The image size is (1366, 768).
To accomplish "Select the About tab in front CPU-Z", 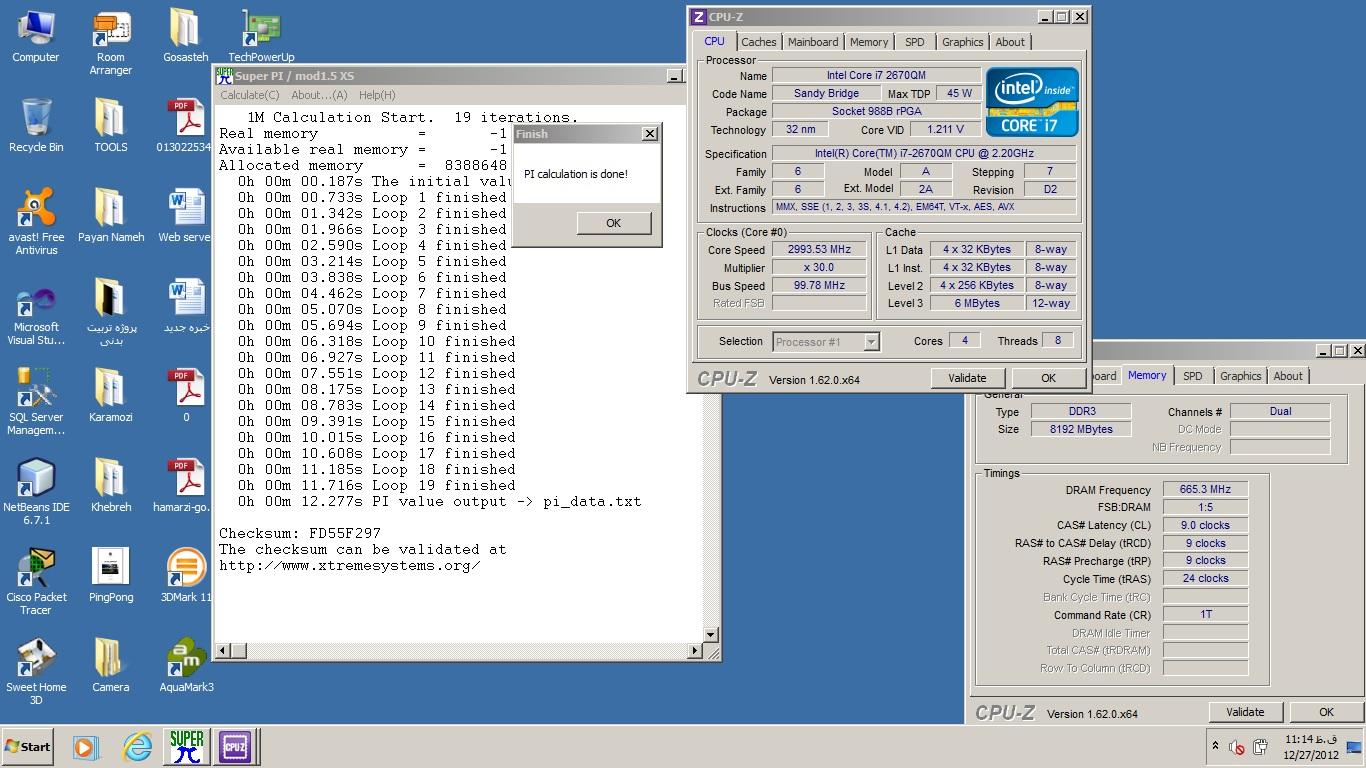I will (x=1010, y=42).
